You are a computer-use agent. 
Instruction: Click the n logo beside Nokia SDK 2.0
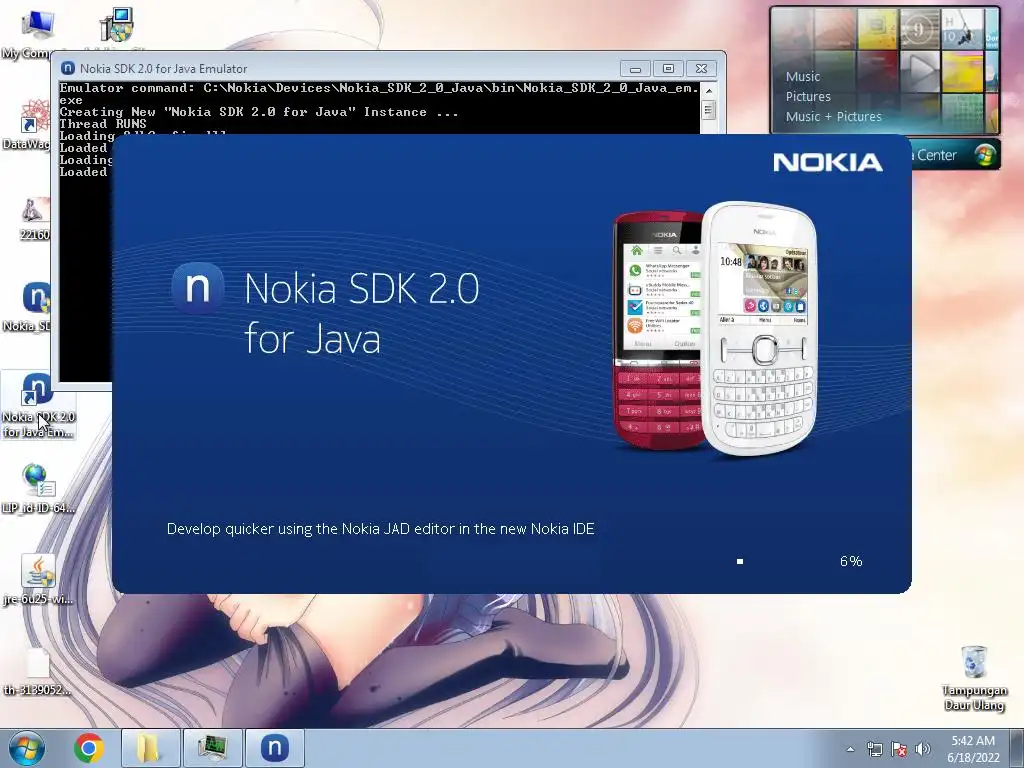click(198, 288)
